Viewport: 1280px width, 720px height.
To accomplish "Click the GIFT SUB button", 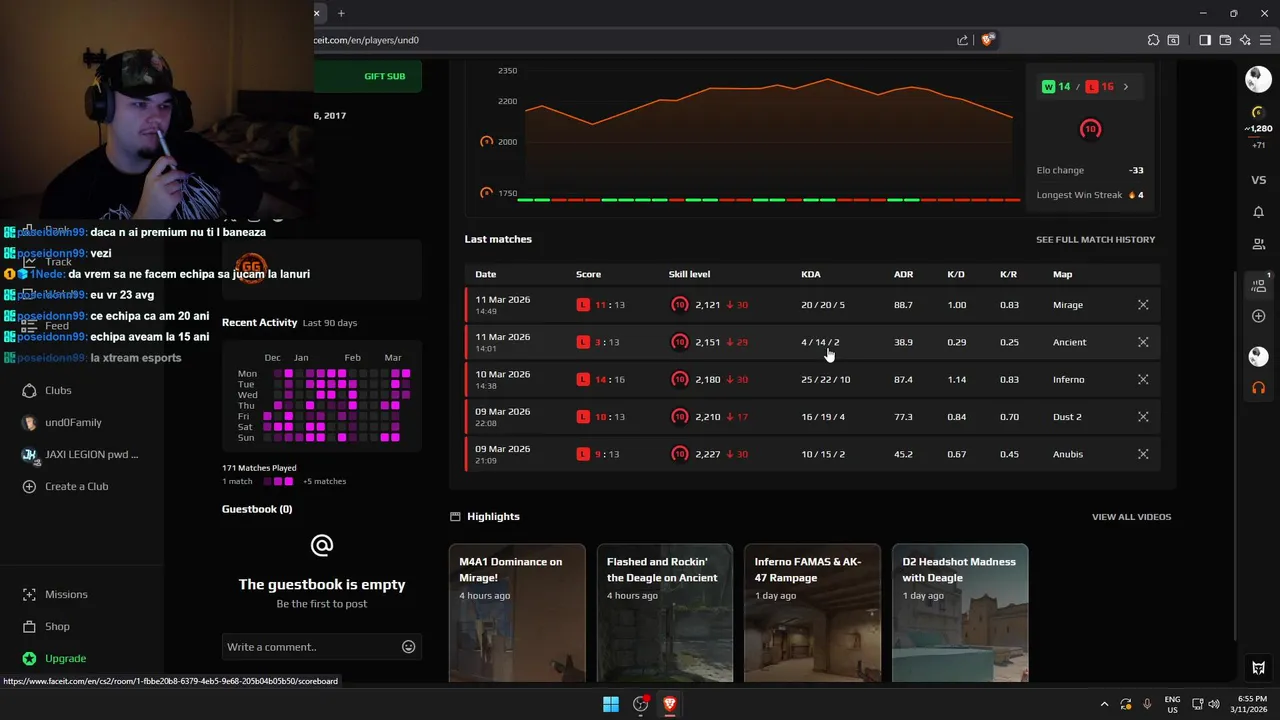I will tap(385, 76).
